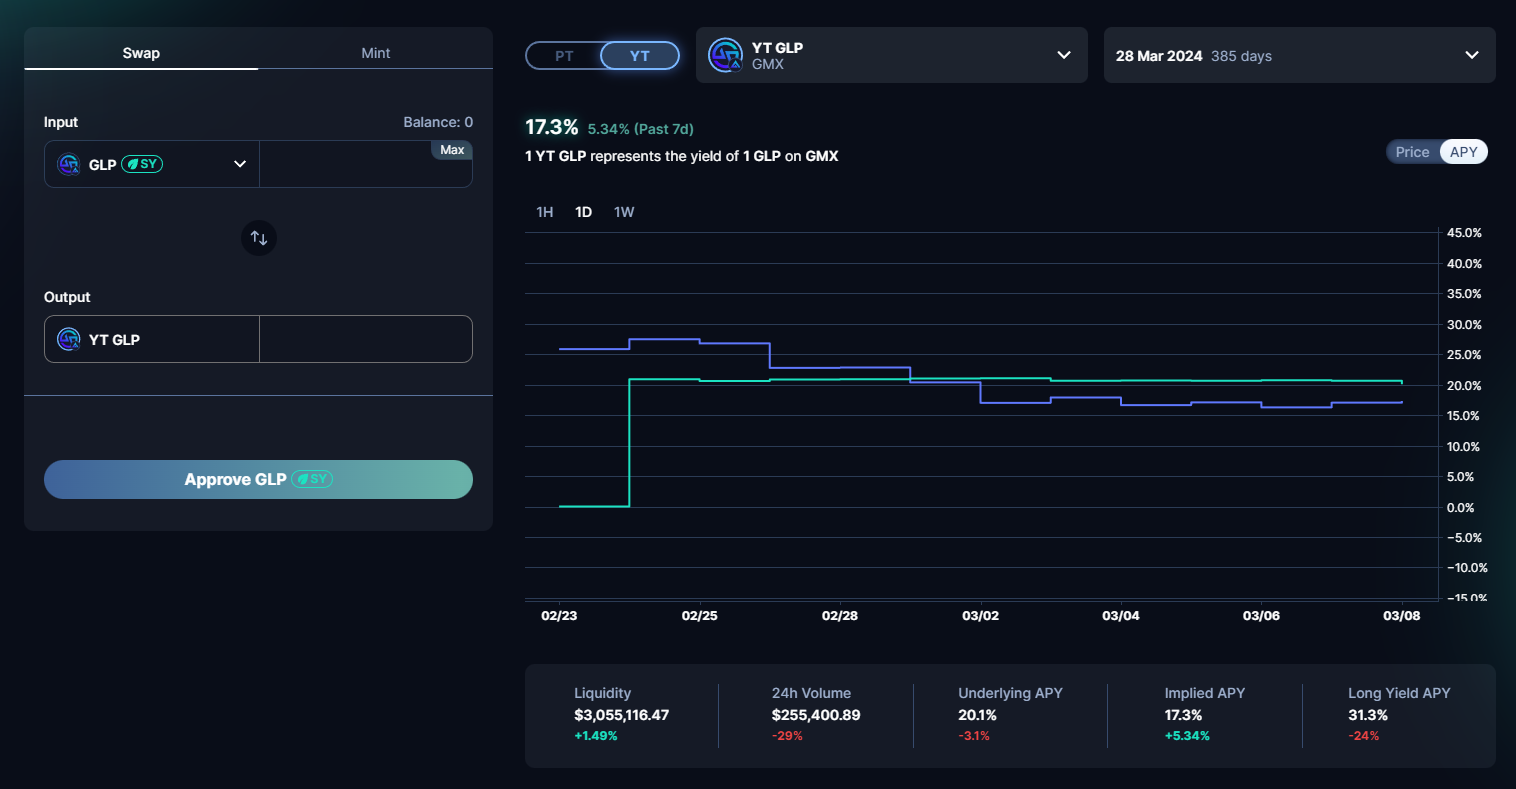The height and width of the screenshot is (789, 1516).
Task: Click the +1.49% liquidity change
Action: coord(596,736)
